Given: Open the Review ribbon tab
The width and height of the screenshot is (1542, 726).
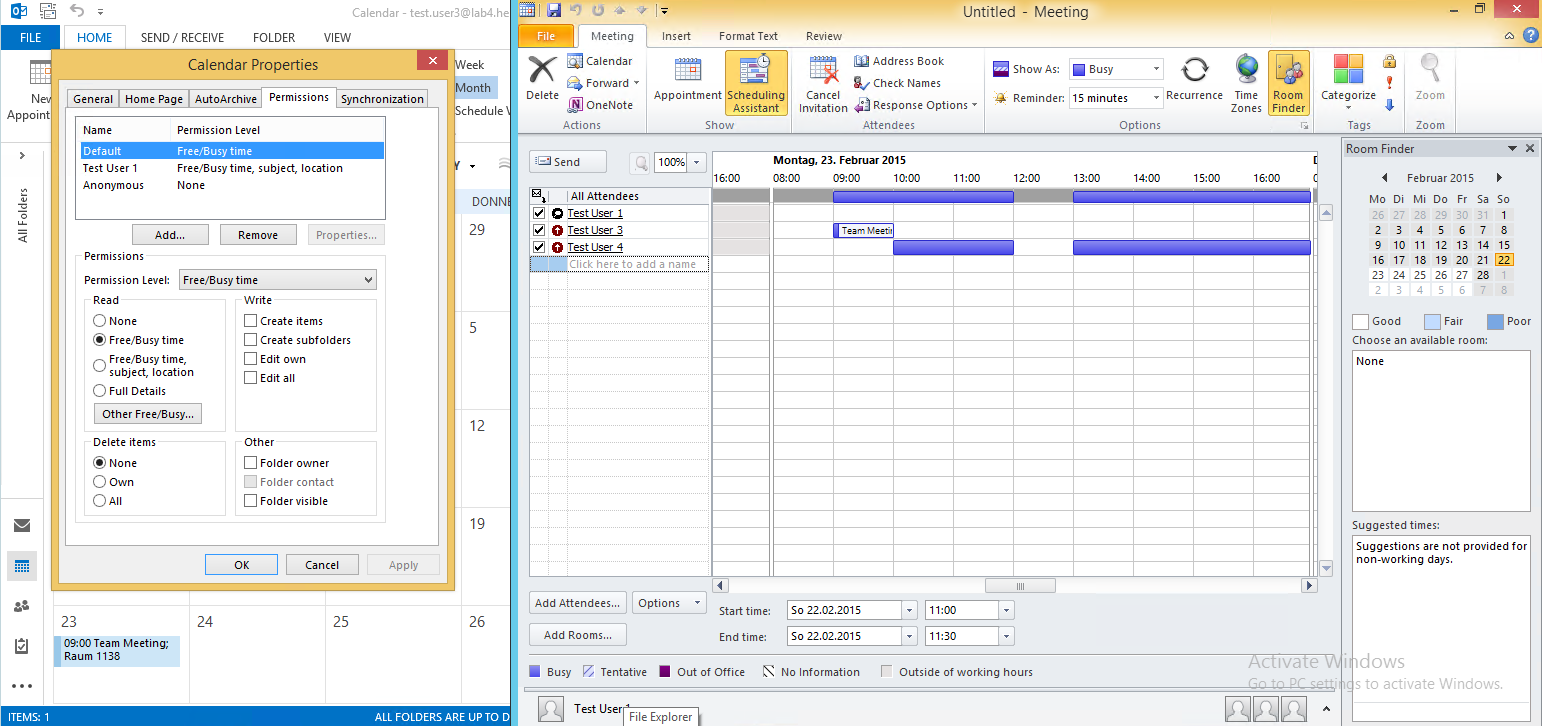Looking at the screenshot, I should (x=824, y=36).
